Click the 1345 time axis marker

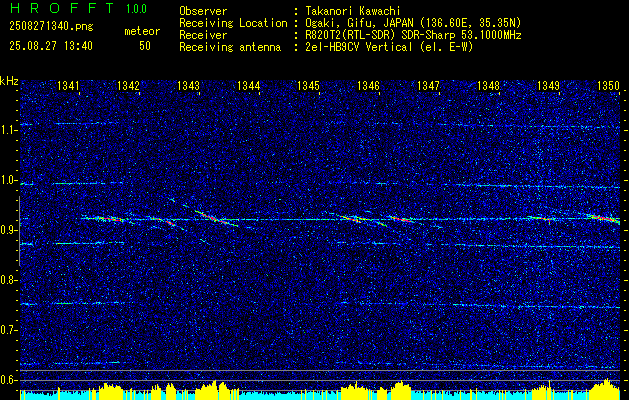tap(308, 85)
